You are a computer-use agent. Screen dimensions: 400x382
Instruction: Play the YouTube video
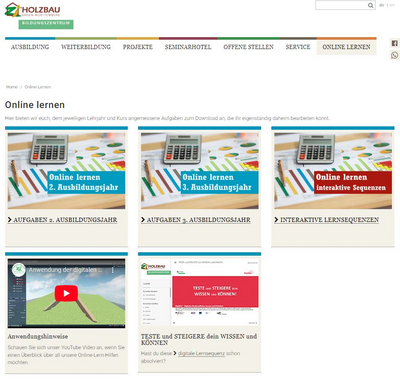click(x=66, y=293)
